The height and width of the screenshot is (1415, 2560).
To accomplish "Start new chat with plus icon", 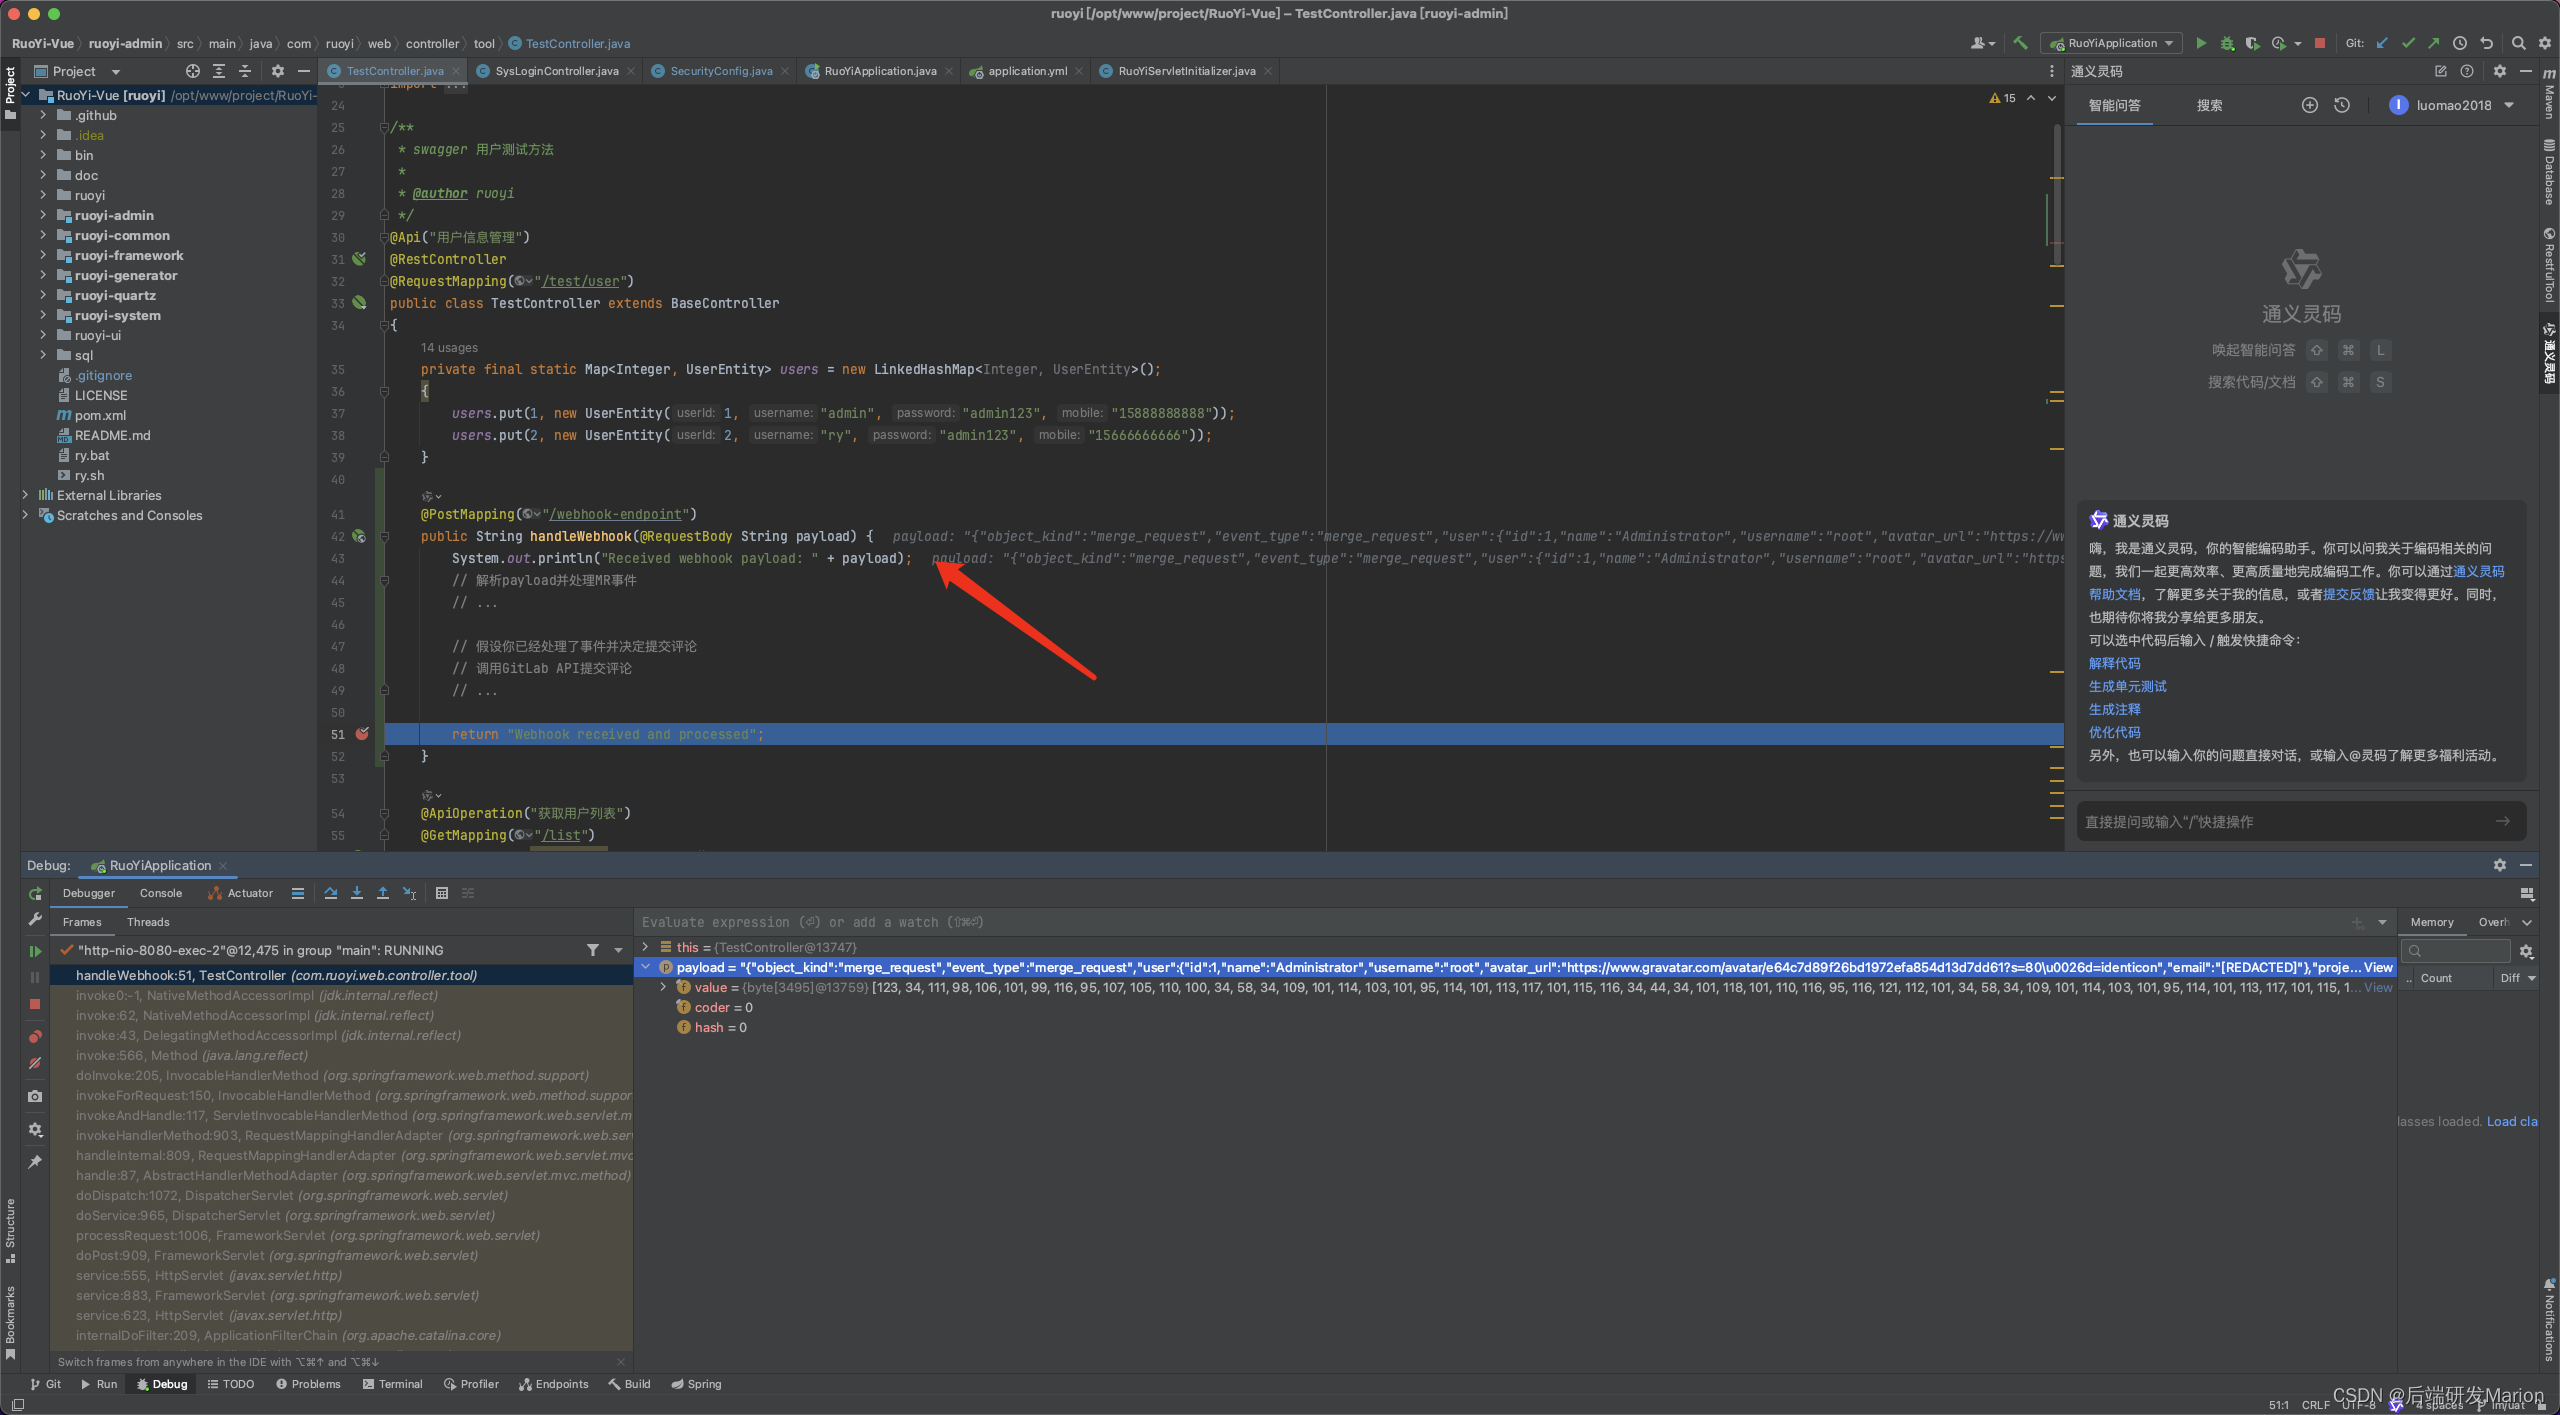I will tap(2309, 105).
